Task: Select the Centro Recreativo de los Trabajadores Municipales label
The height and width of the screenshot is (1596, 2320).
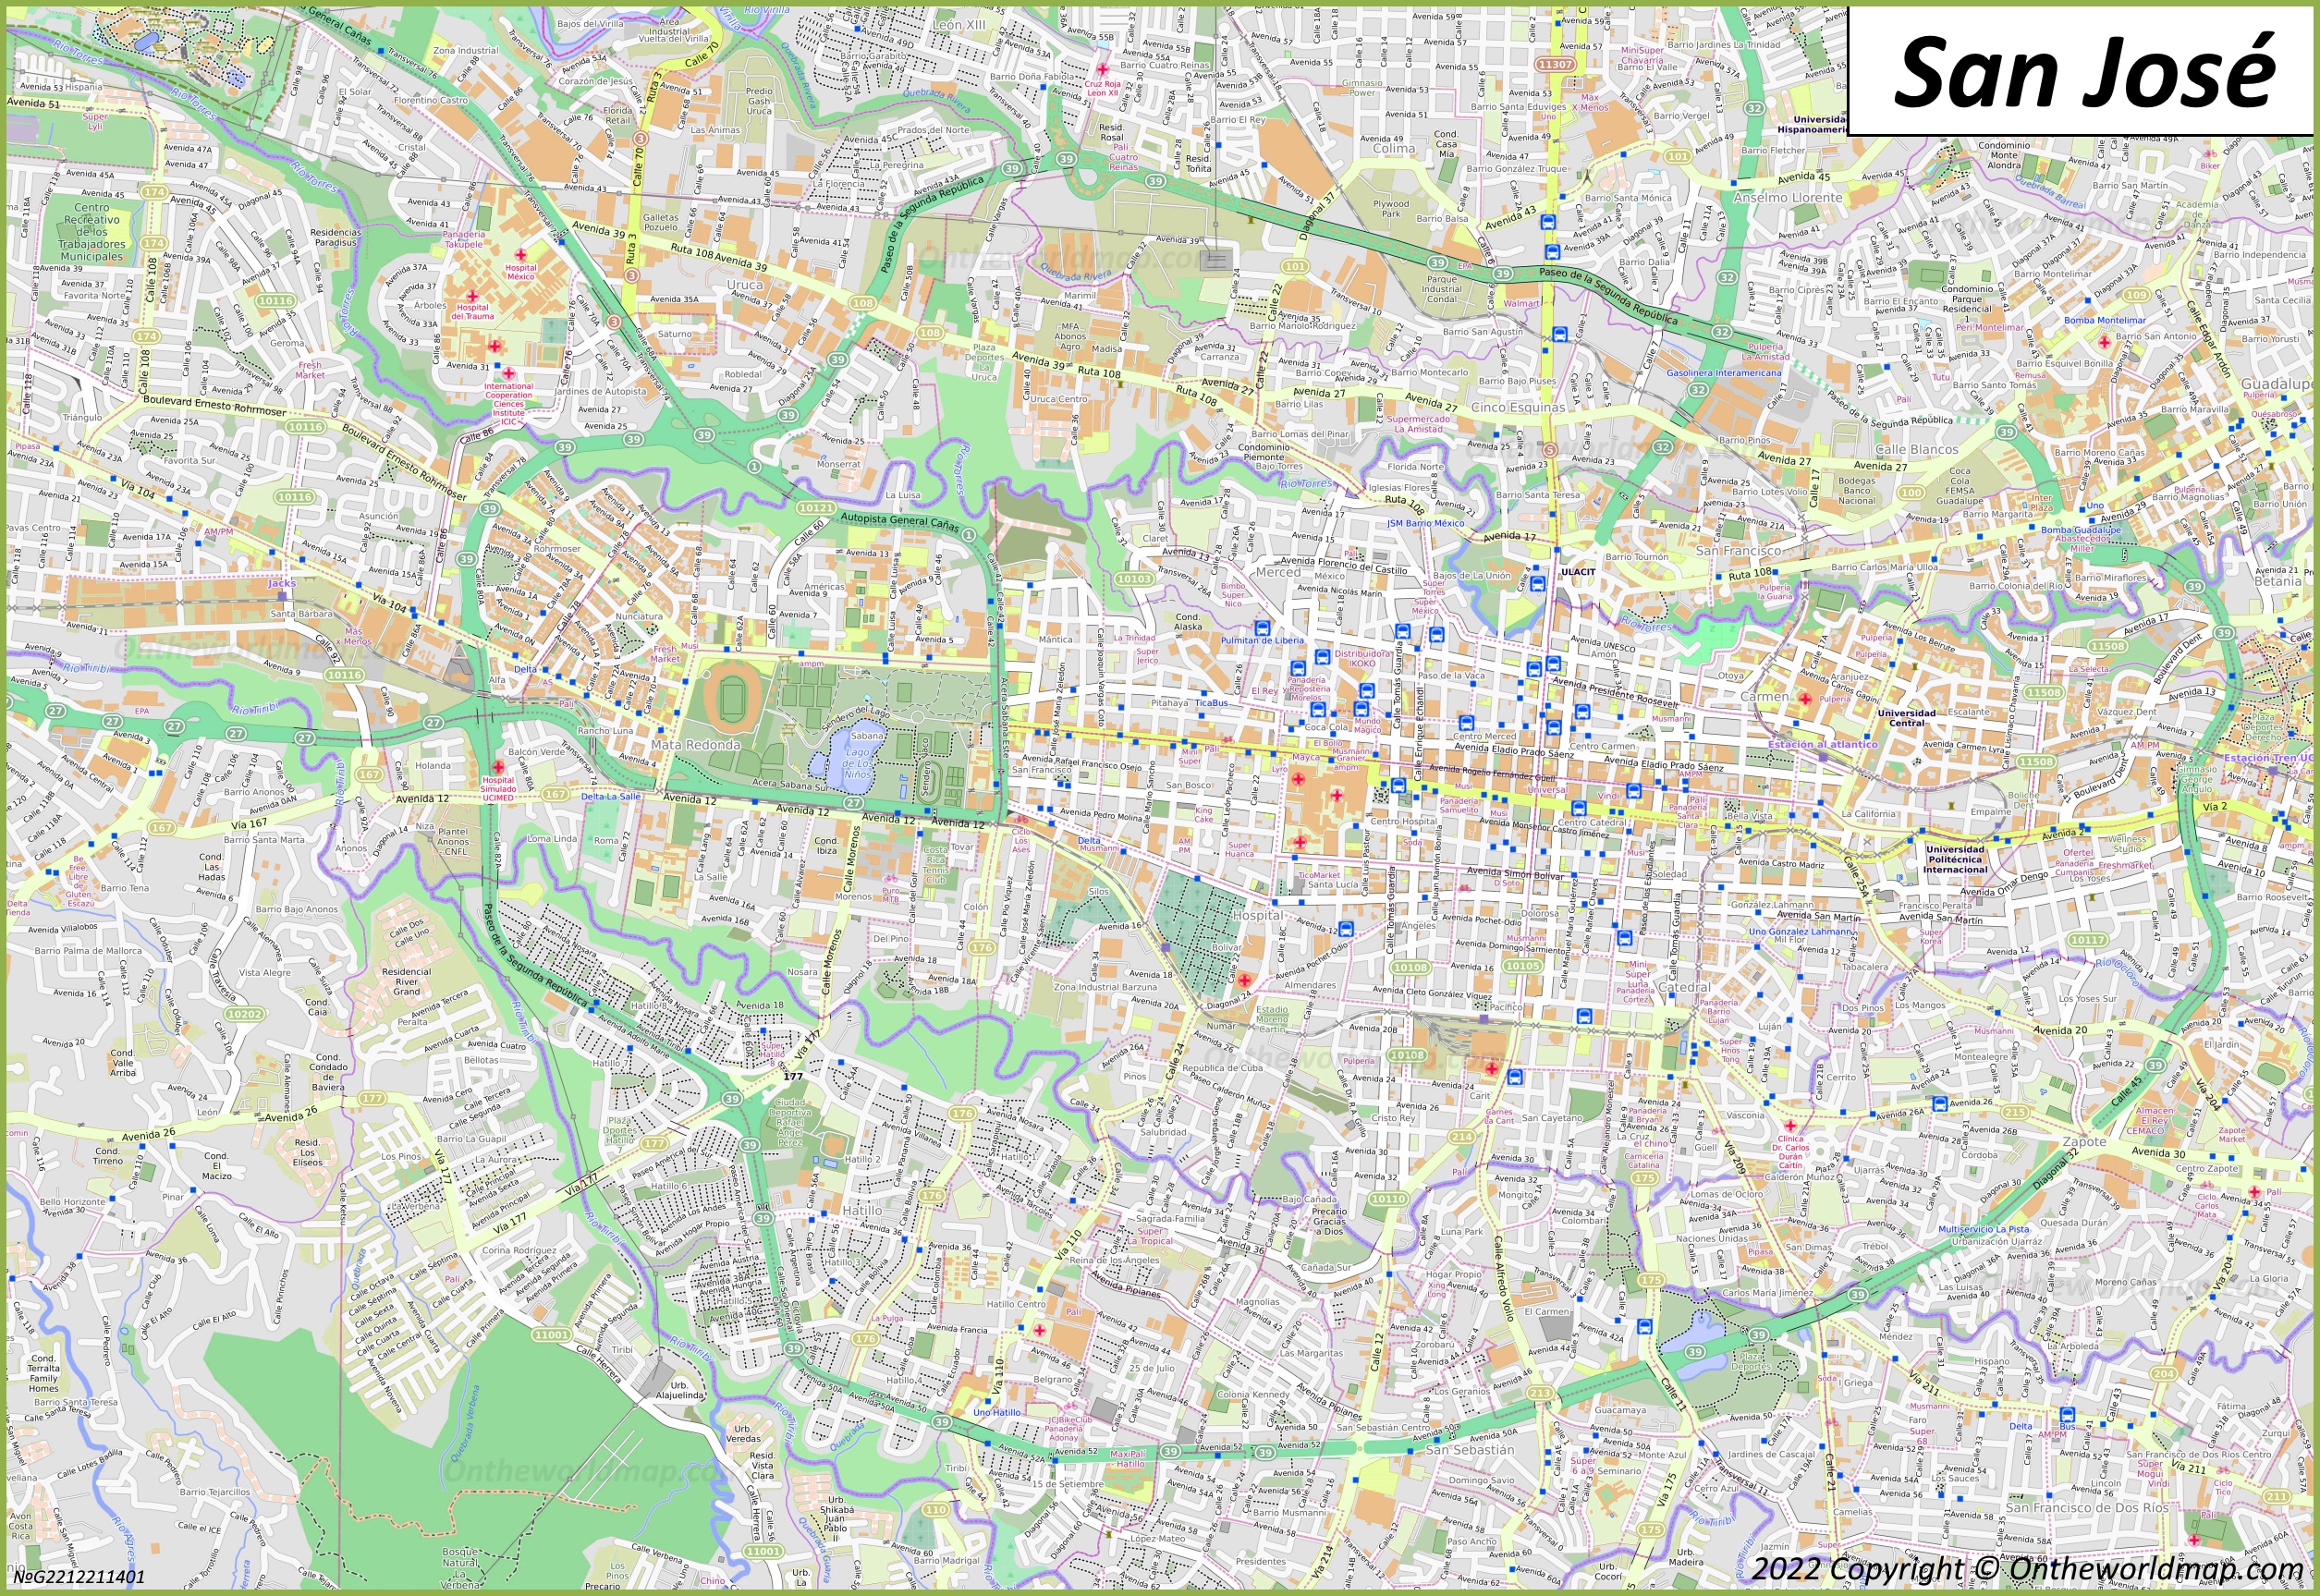Action: pyautogui.click(x=92, y=232)
